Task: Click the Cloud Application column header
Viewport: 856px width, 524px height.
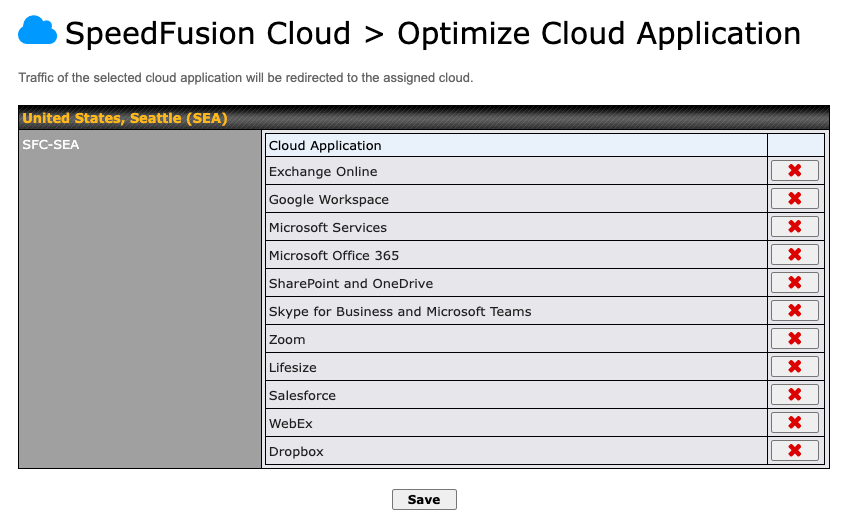Action: coord(325,145)
